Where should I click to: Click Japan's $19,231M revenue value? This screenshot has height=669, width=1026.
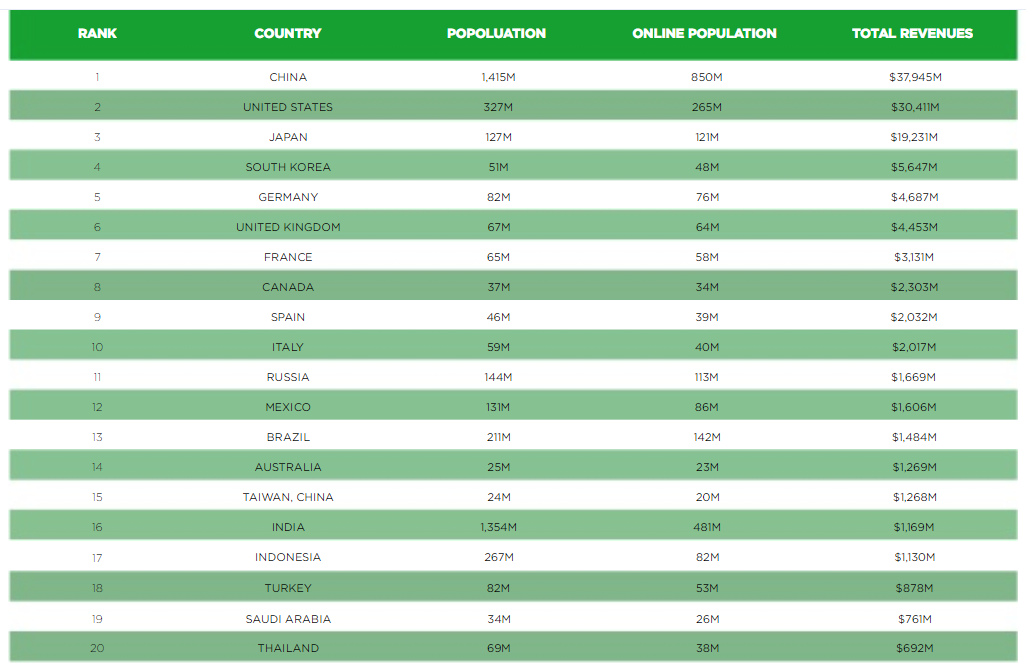tap(914, 137)
